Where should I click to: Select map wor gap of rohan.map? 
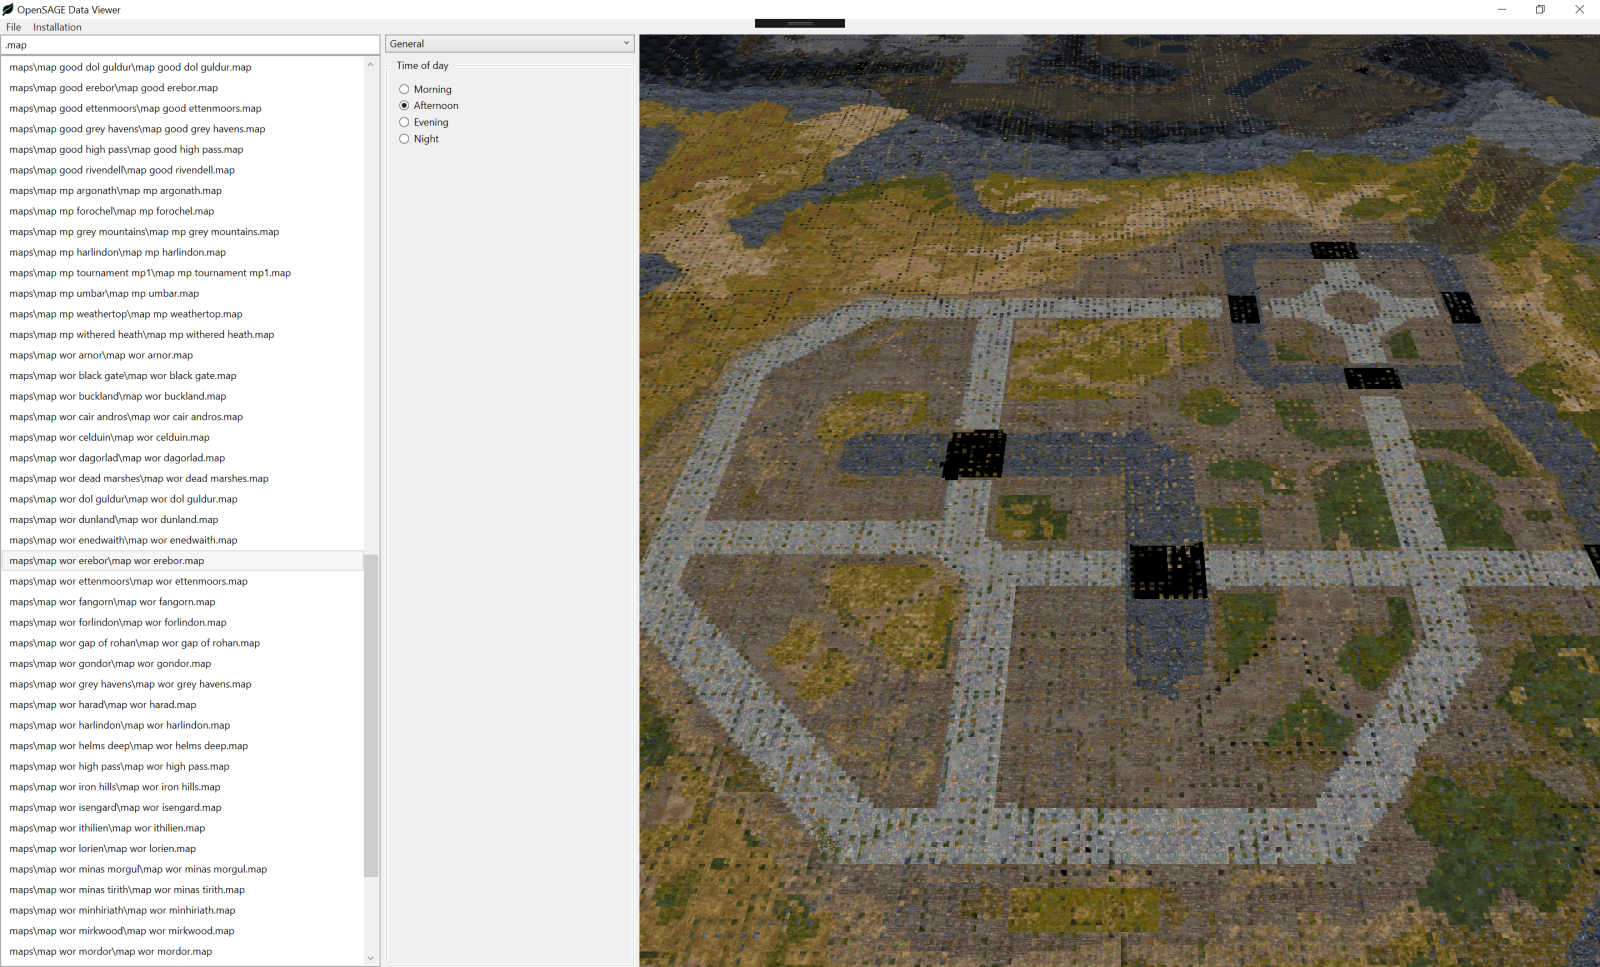[x=182, y=643]
